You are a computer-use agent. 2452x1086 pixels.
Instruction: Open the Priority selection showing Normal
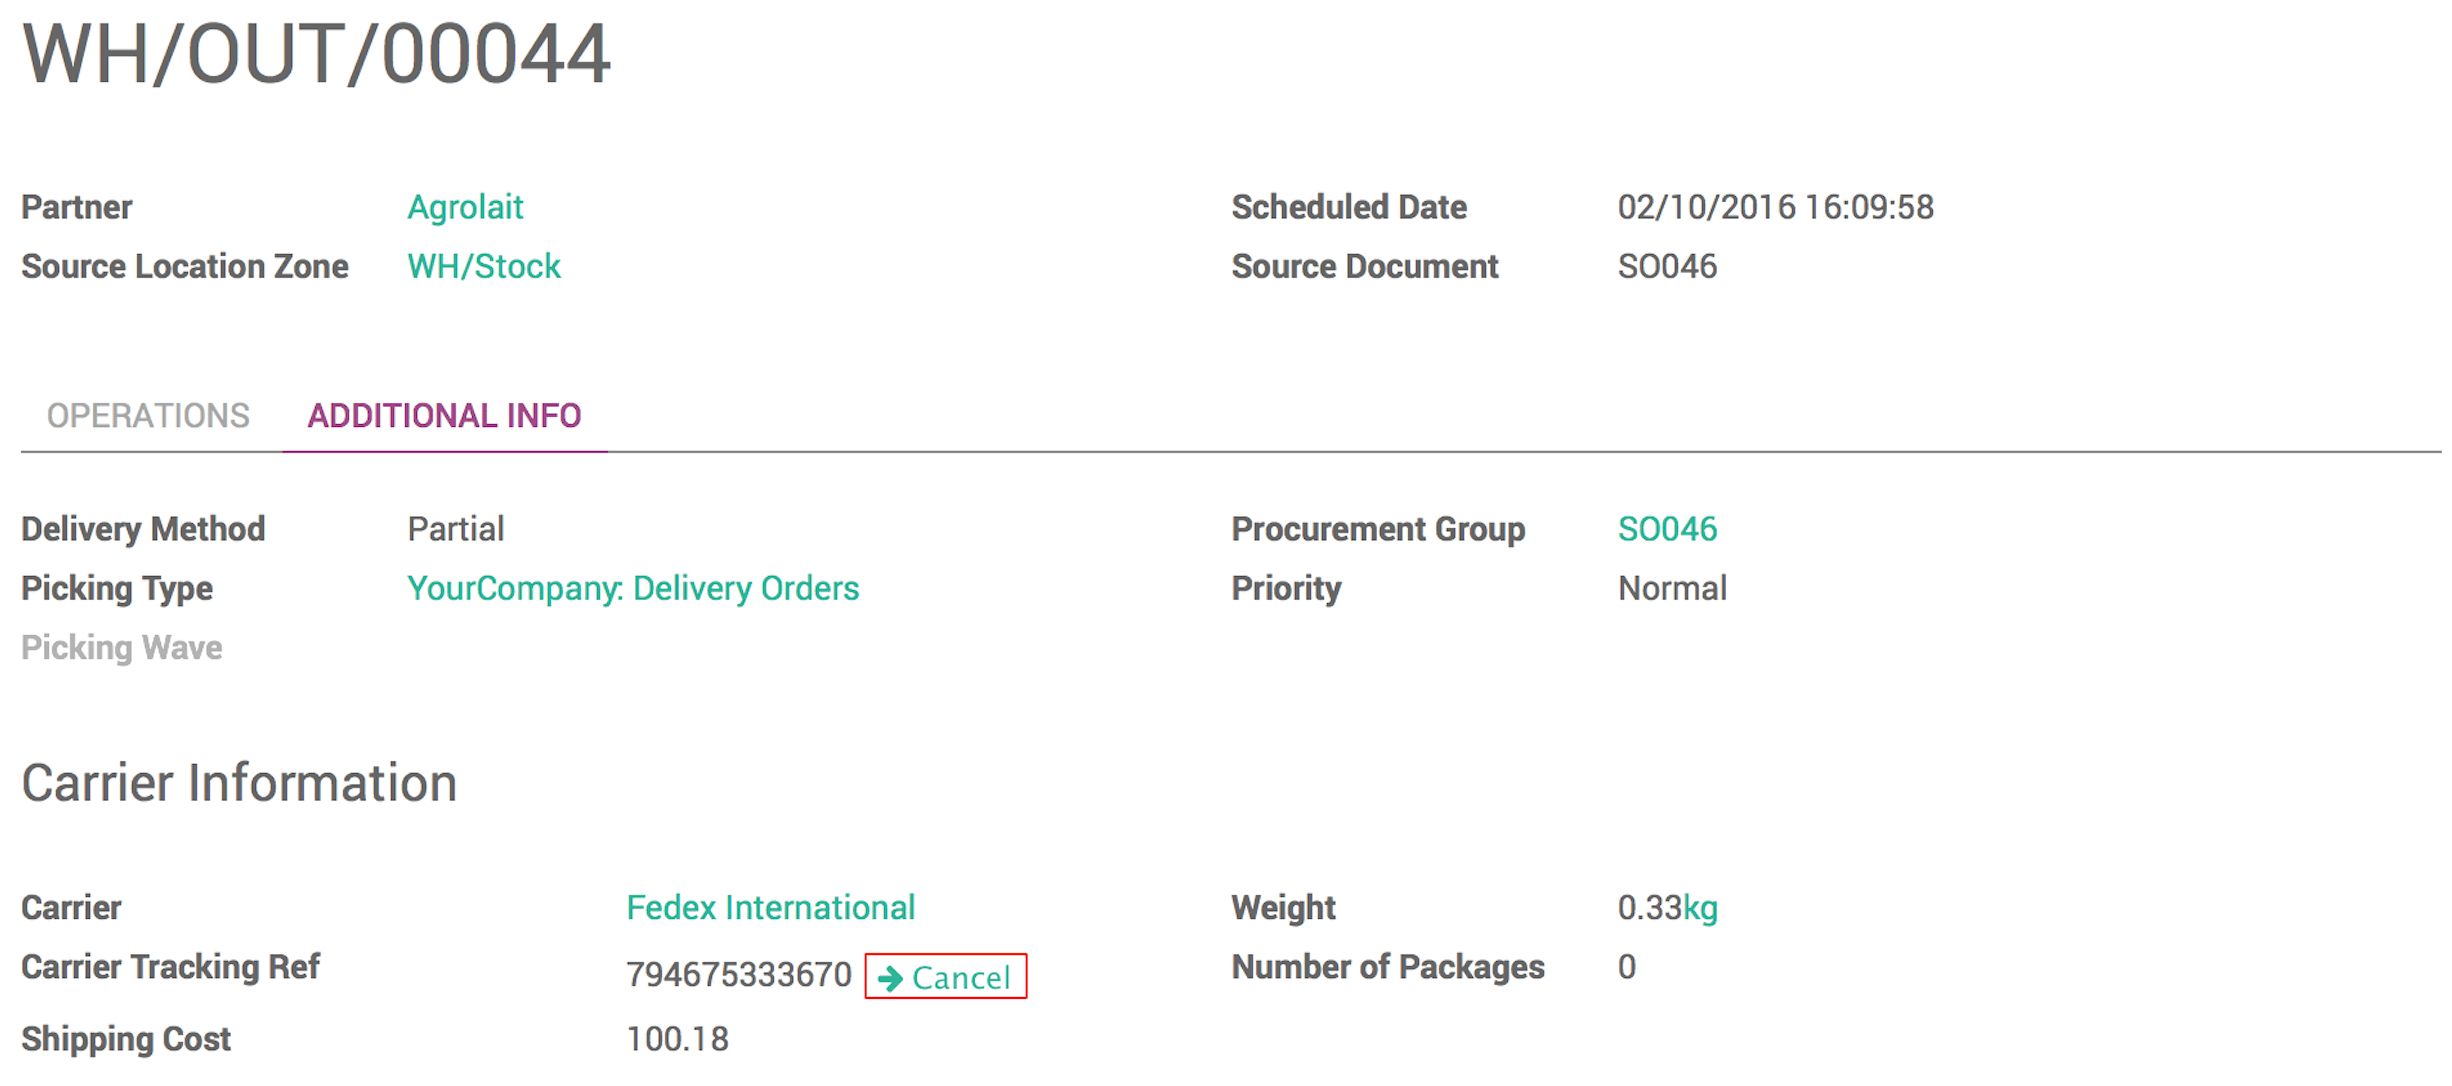click(x=1673, y=588)
